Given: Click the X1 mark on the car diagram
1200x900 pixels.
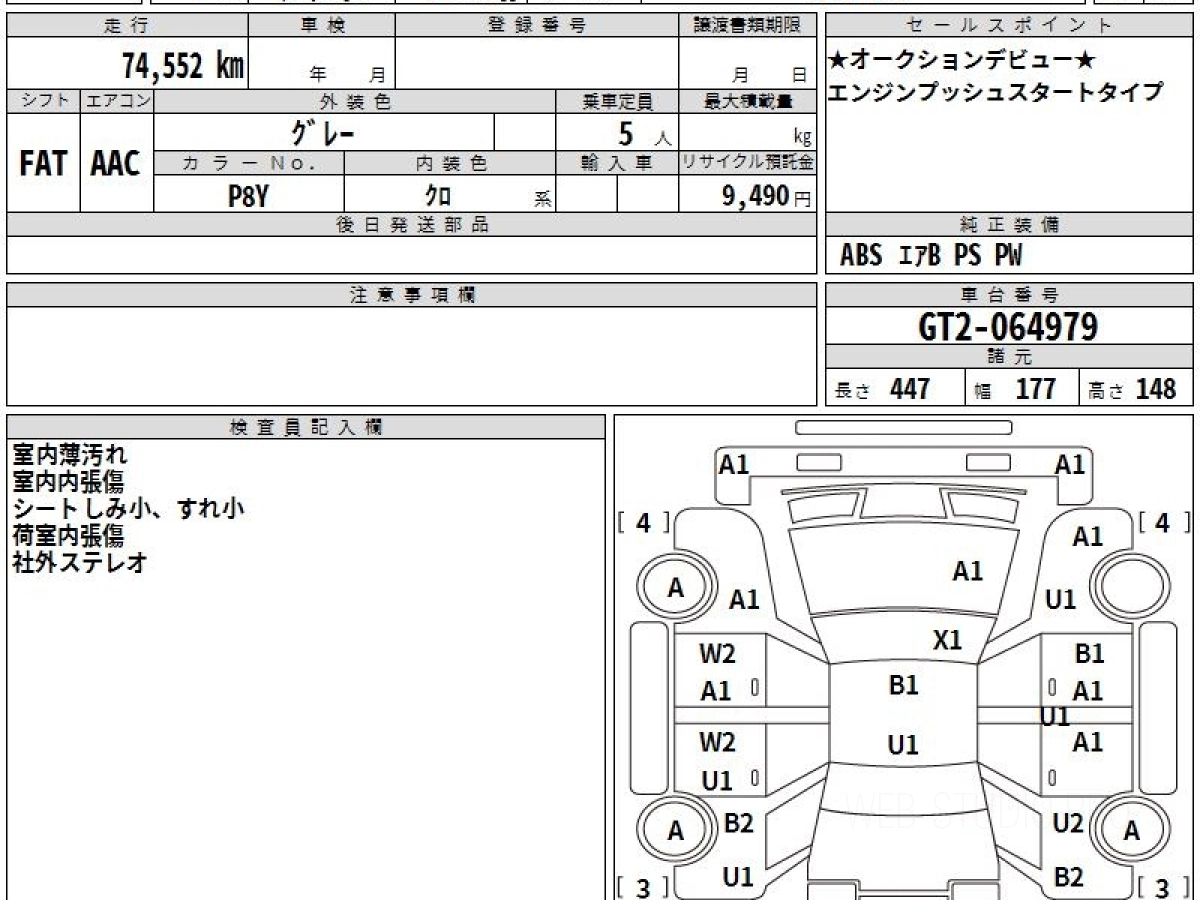Looking at the screenshot, I should click(x=947, y=640).
